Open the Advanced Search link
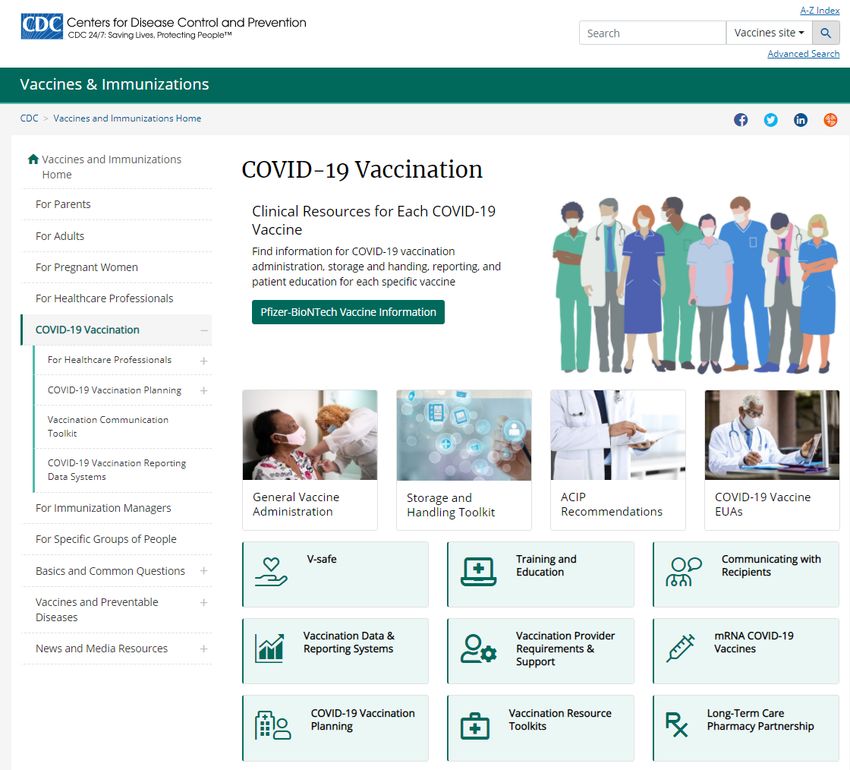 [803, 54]
